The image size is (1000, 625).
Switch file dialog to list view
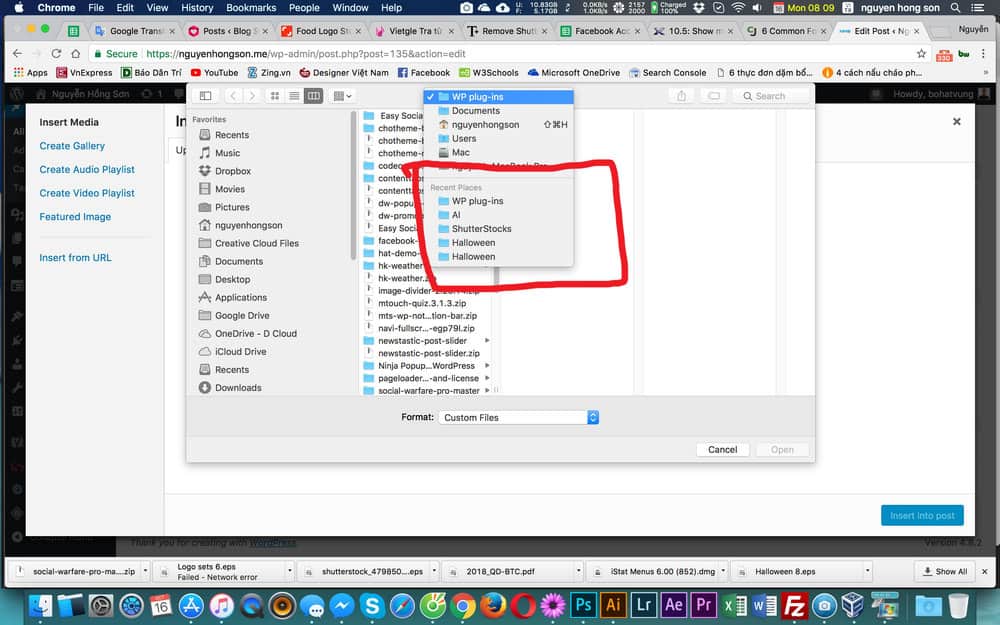point(294,96)
